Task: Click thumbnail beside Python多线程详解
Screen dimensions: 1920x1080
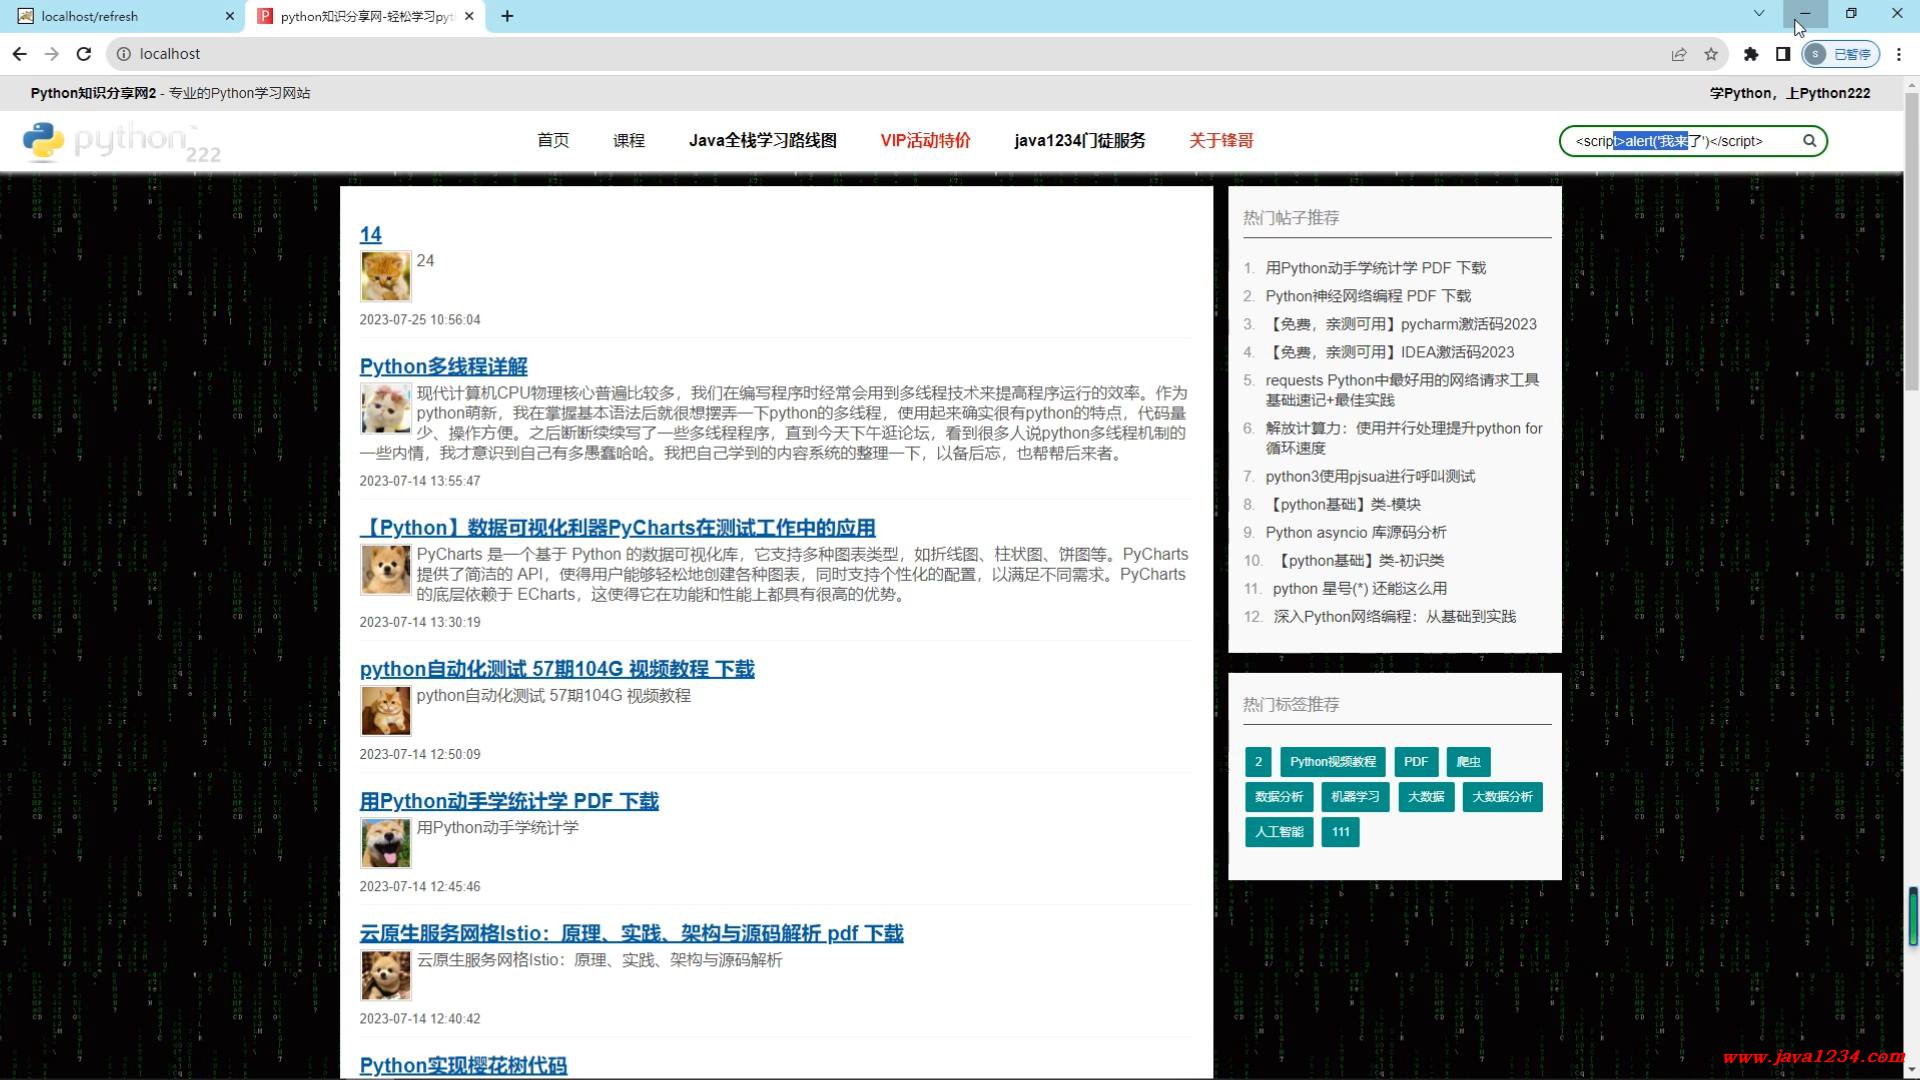Action: tap(385, 408)
